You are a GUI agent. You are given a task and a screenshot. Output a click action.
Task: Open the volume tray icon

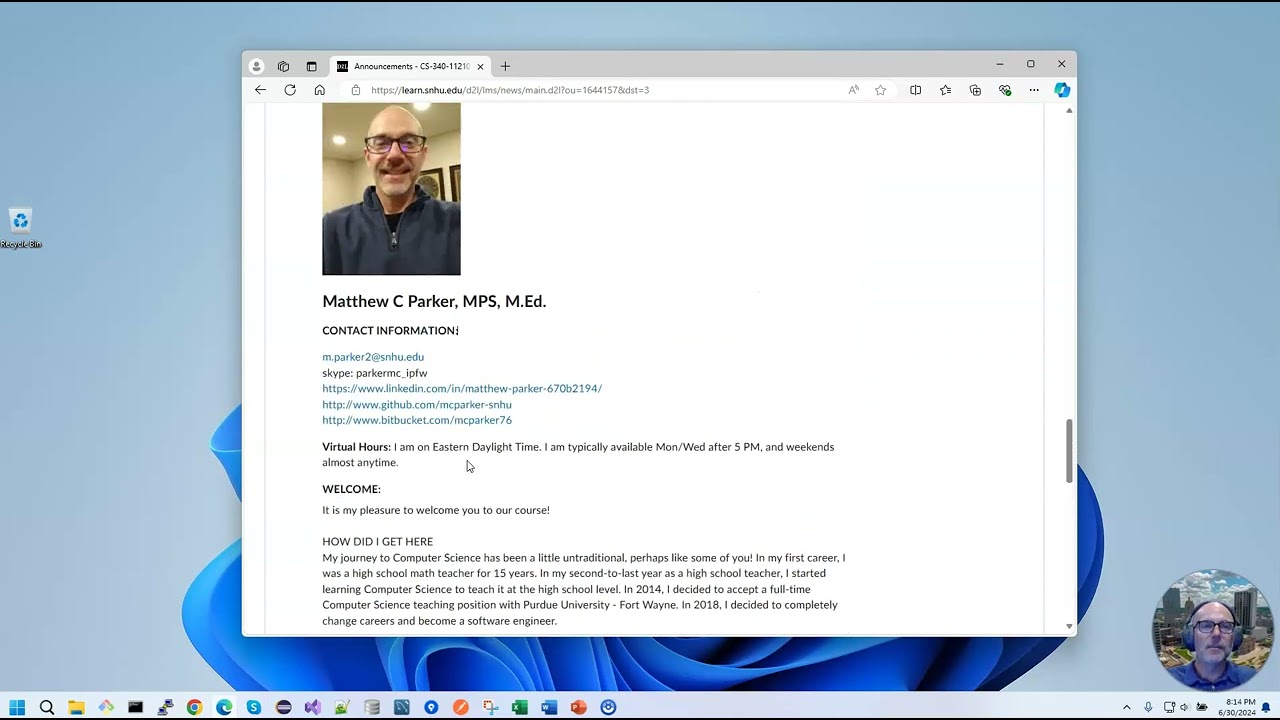point(1185,707)
